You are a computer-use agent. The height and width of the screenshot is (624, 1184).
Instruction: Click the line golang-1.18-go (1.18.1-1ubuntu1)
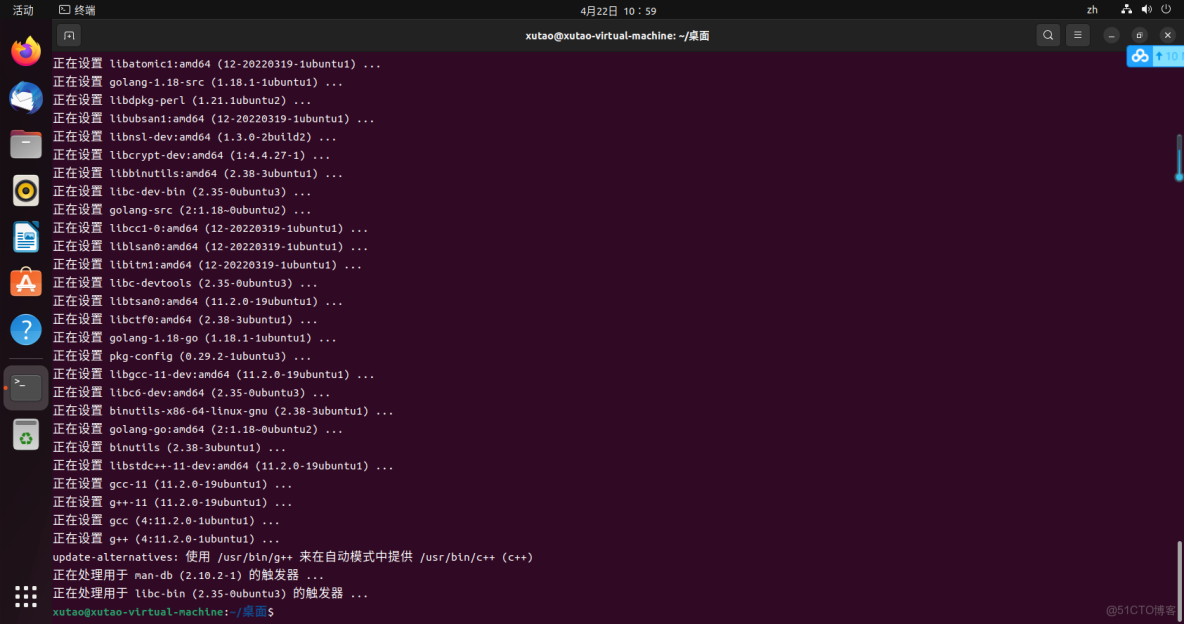pyautogui.click(x=195, y=338)
